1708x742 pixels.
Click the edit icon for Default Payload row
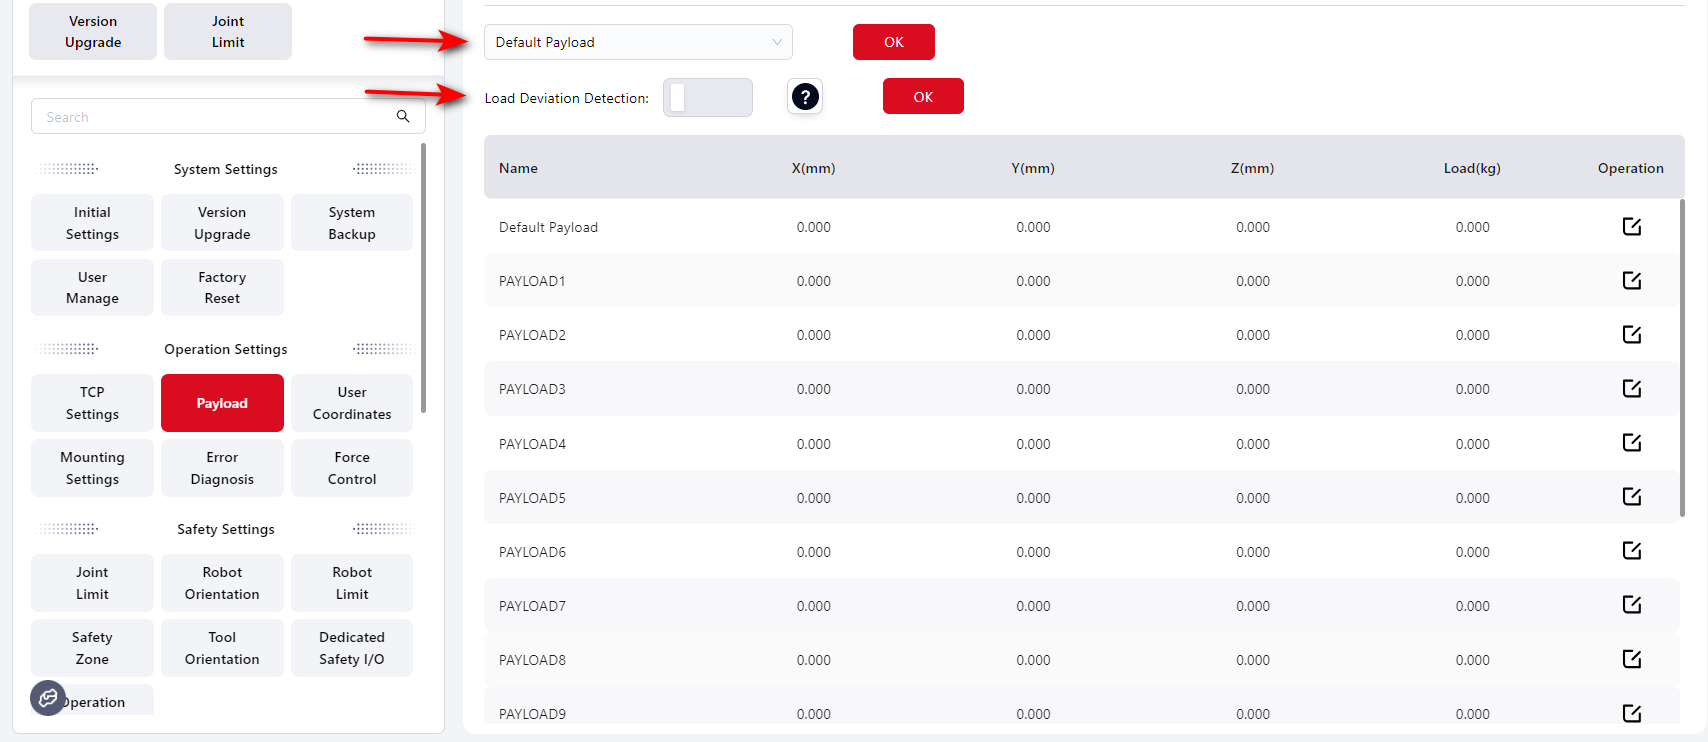tap(1631, 227)
